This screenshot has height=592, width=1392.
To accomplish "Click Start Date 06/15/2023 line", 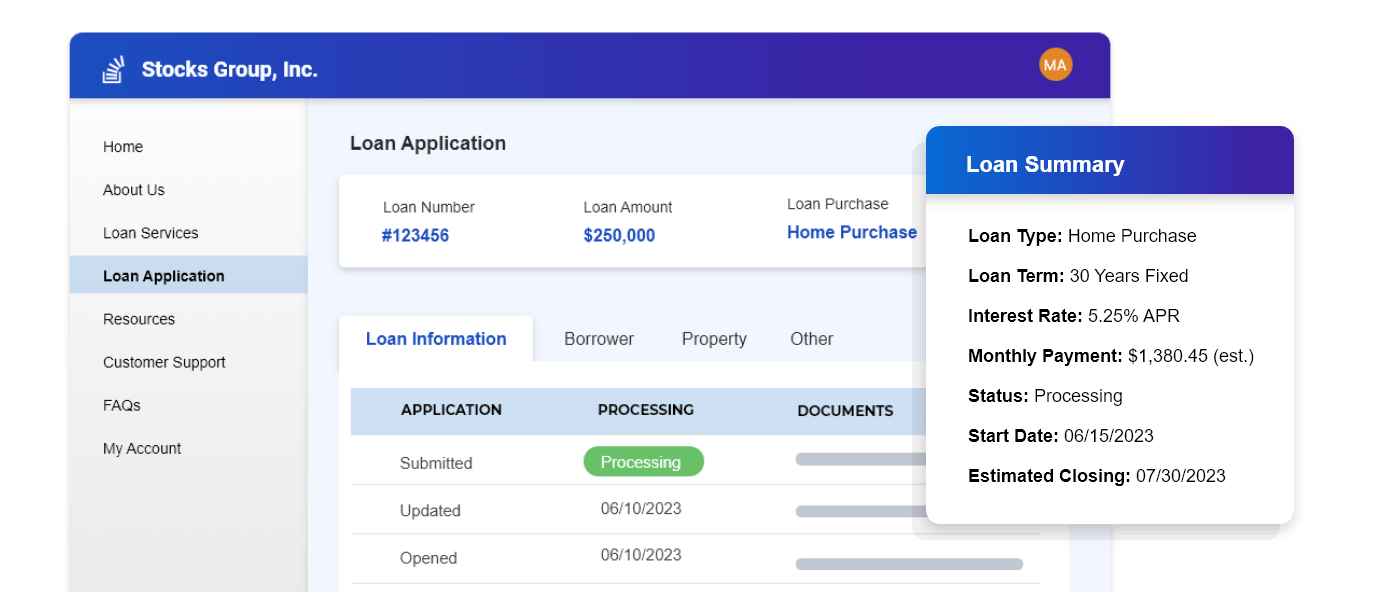I will pos(1061,436).
